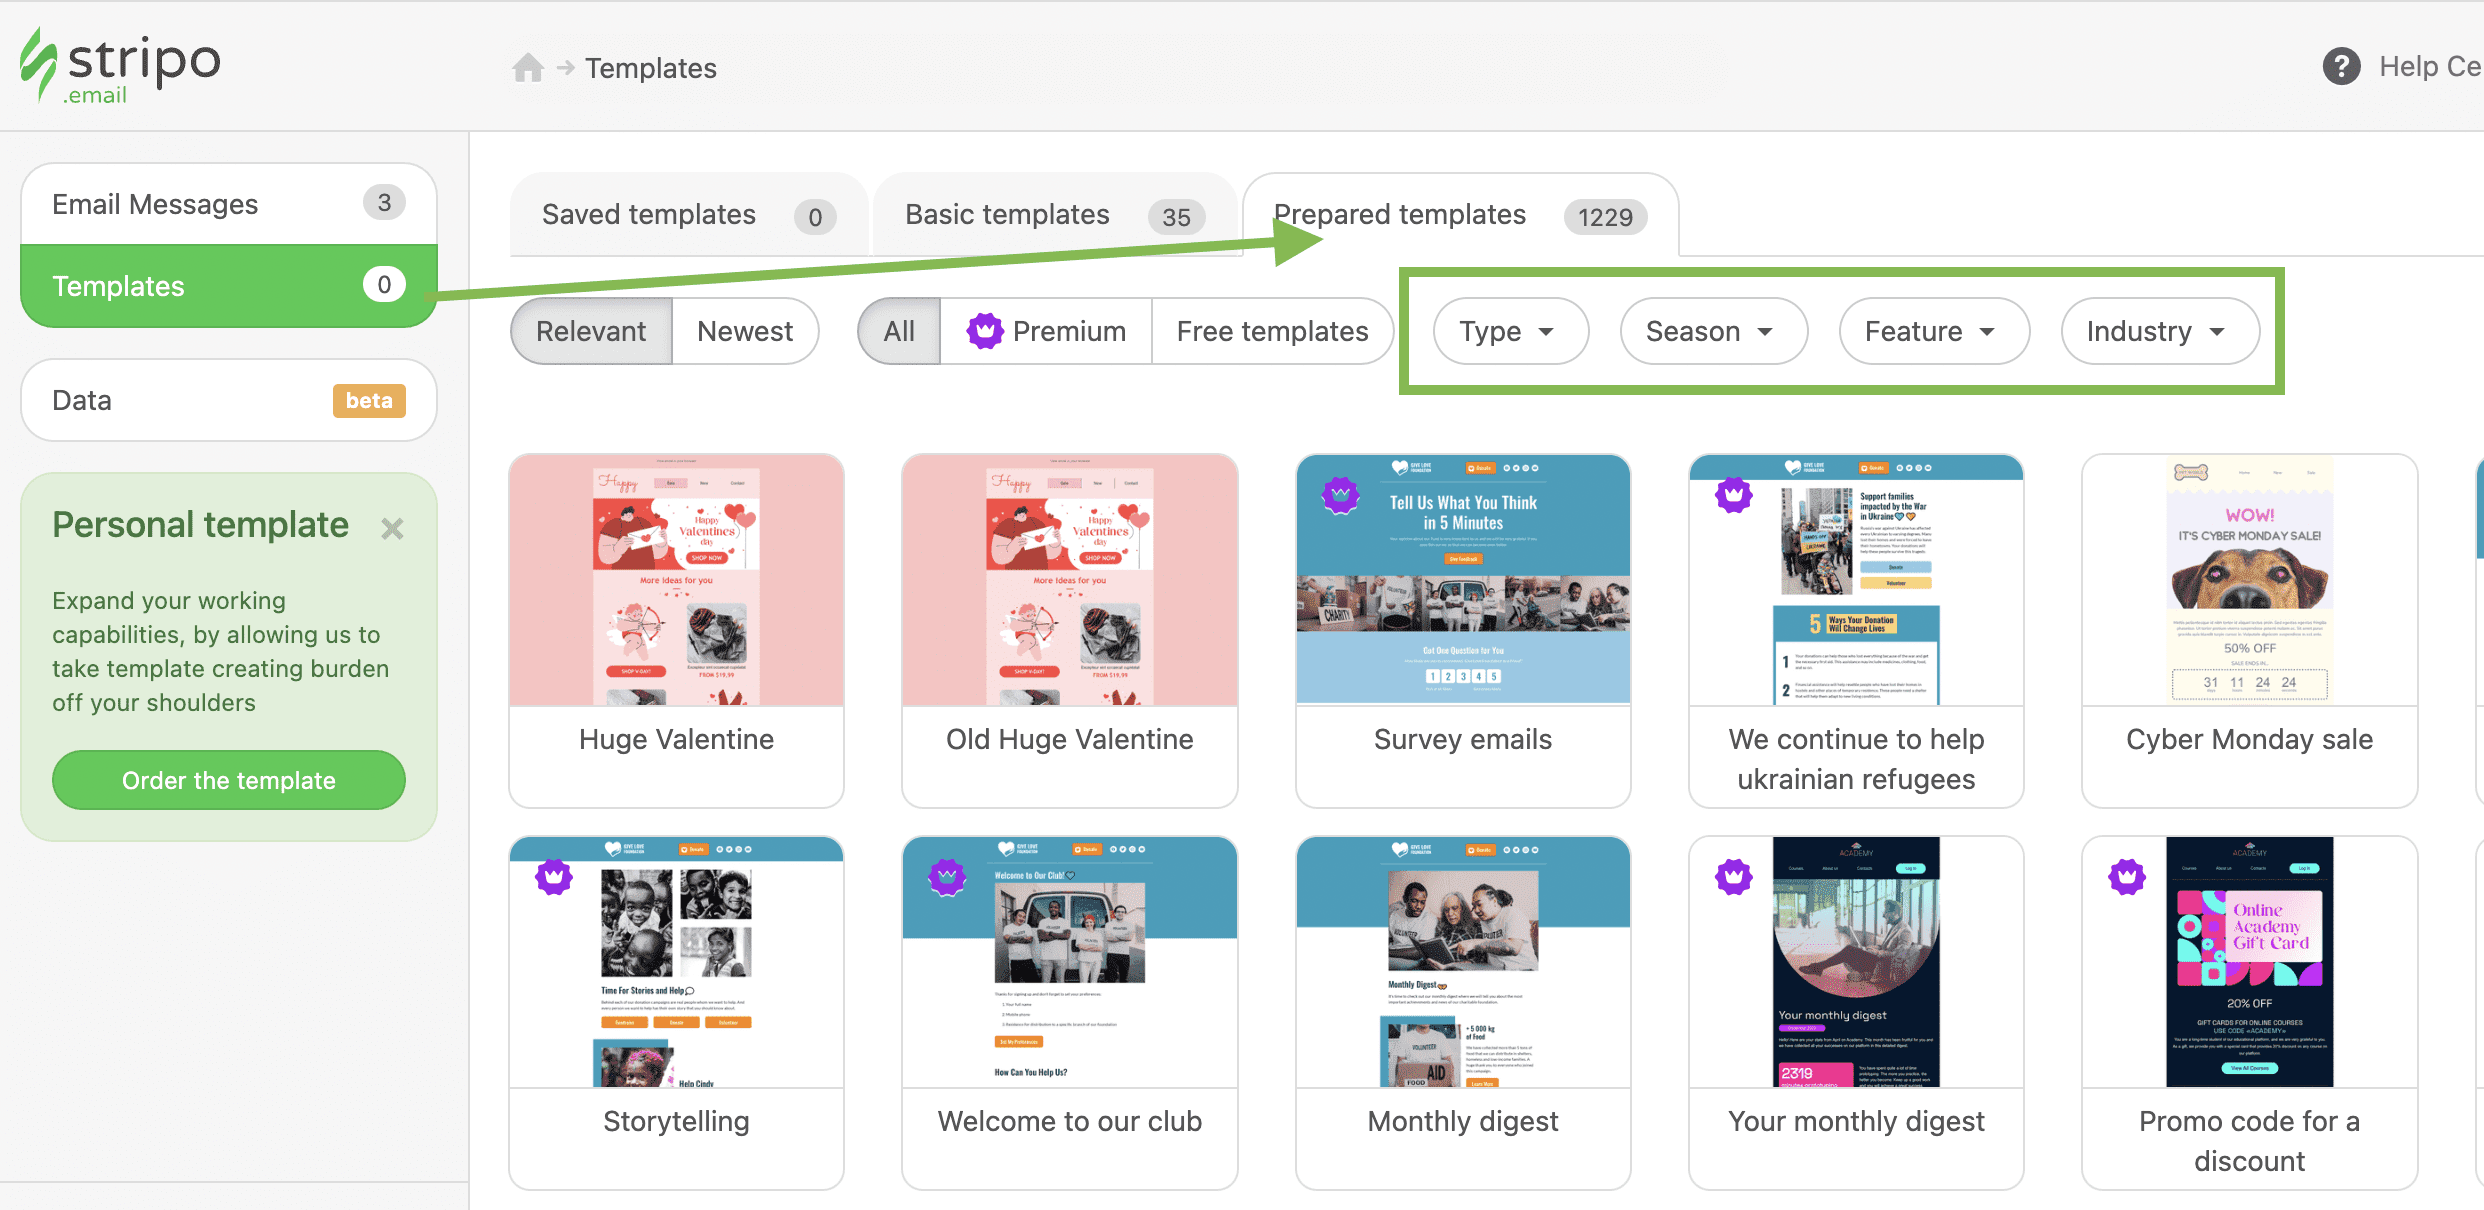2484x1210 pixels.
Task: Select the Premium templates toggle
Action: click(1047, 329)
